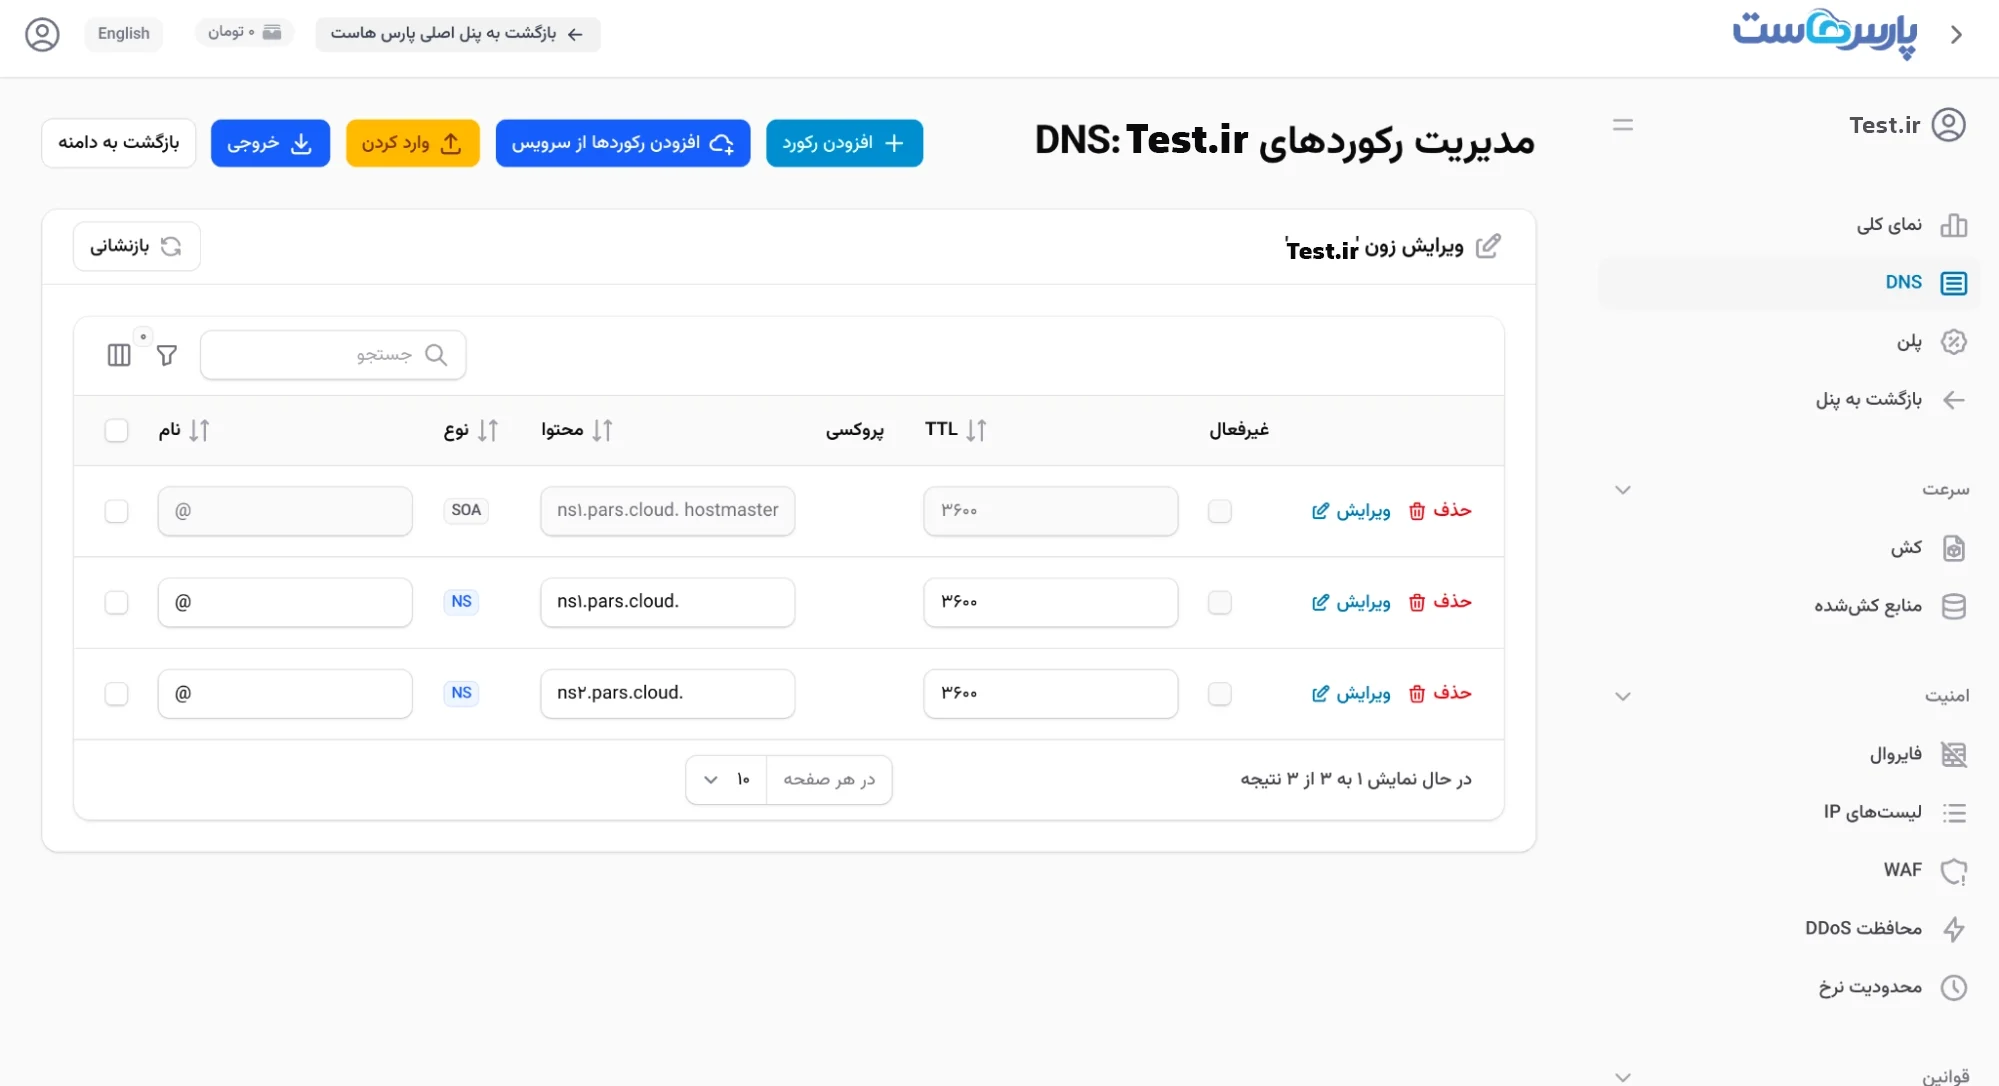Image resolution: width=1999 pixels, height=1086 pixels.
Task: Collapse sidebar with the chevron beside the logo
Action: (1957, 35)
